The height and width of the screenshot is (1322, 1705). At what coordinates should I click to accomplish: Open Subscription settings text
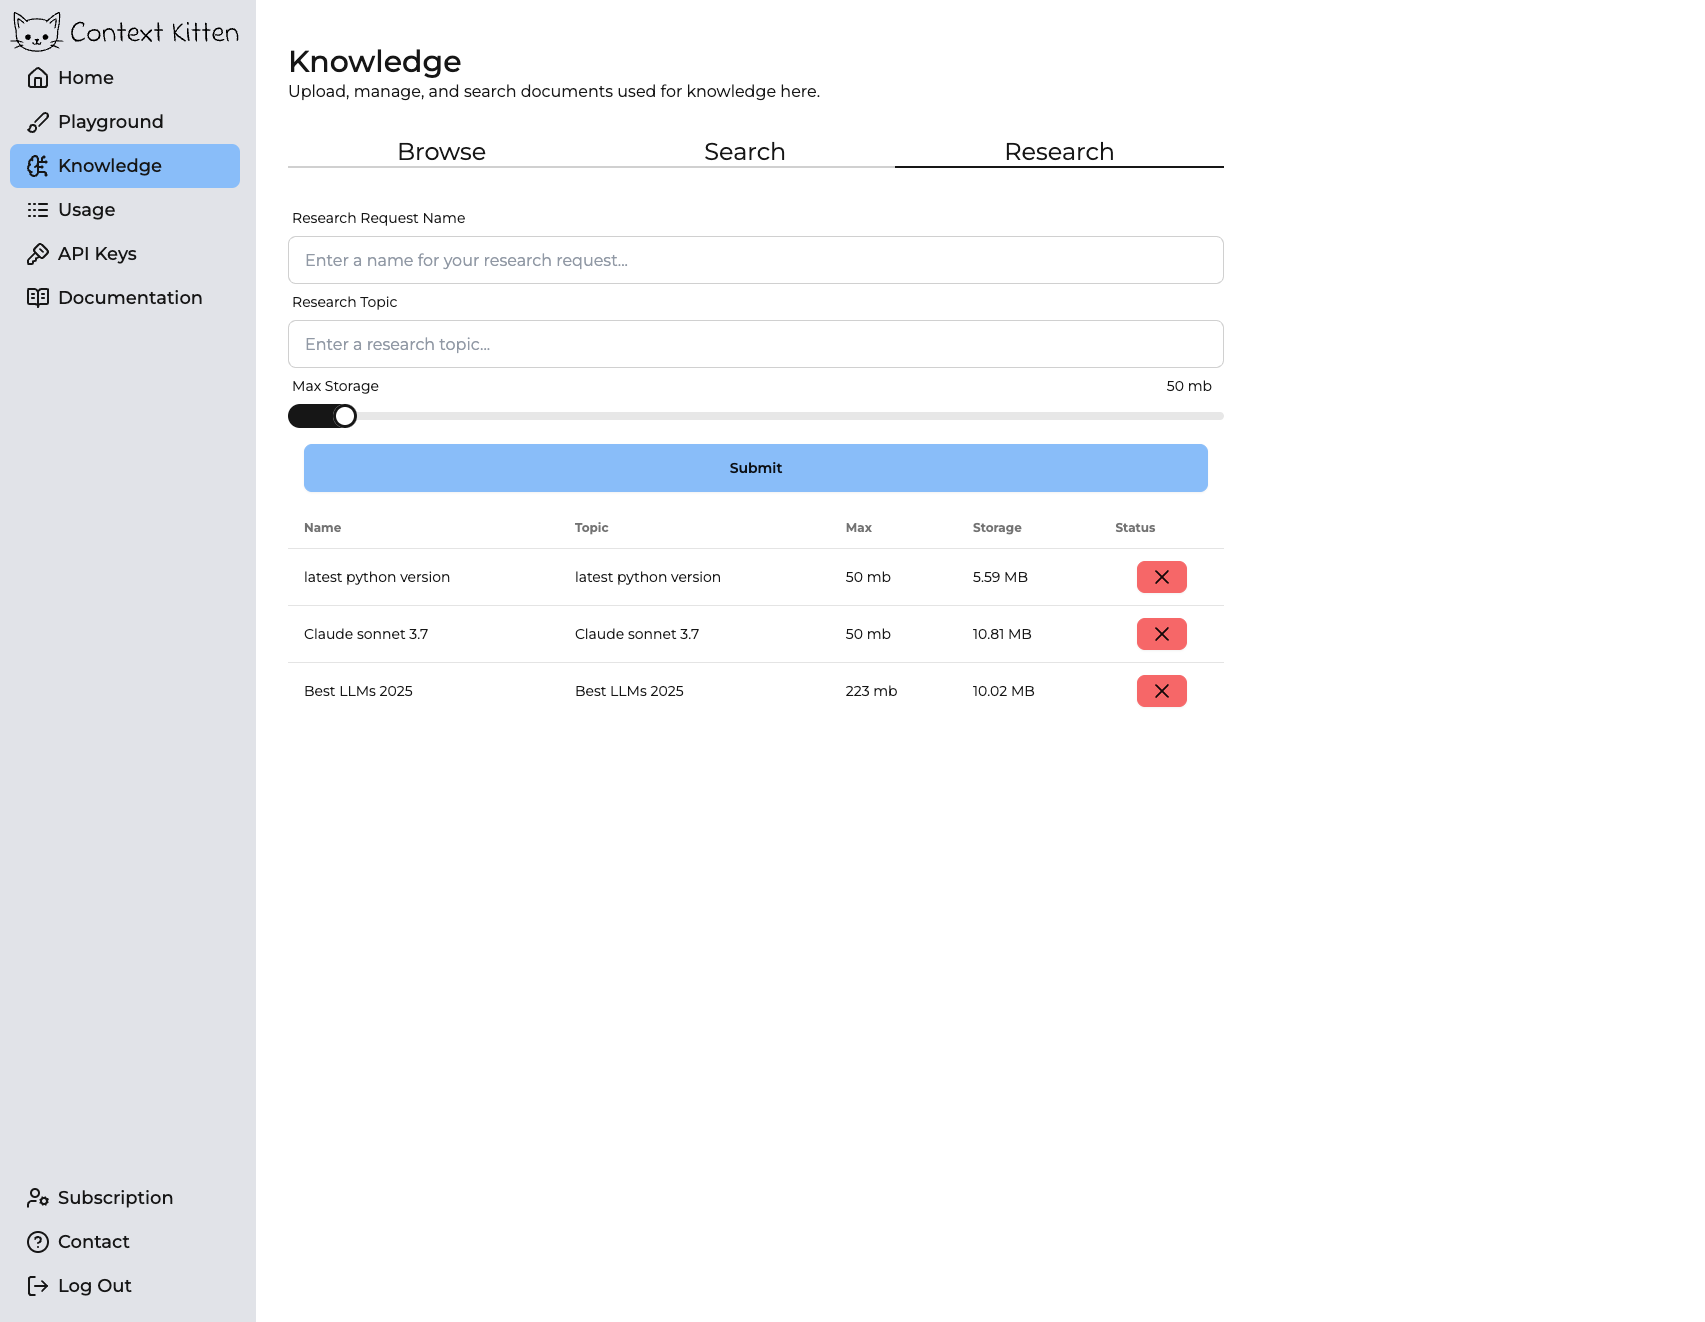tap(116, 1198)
